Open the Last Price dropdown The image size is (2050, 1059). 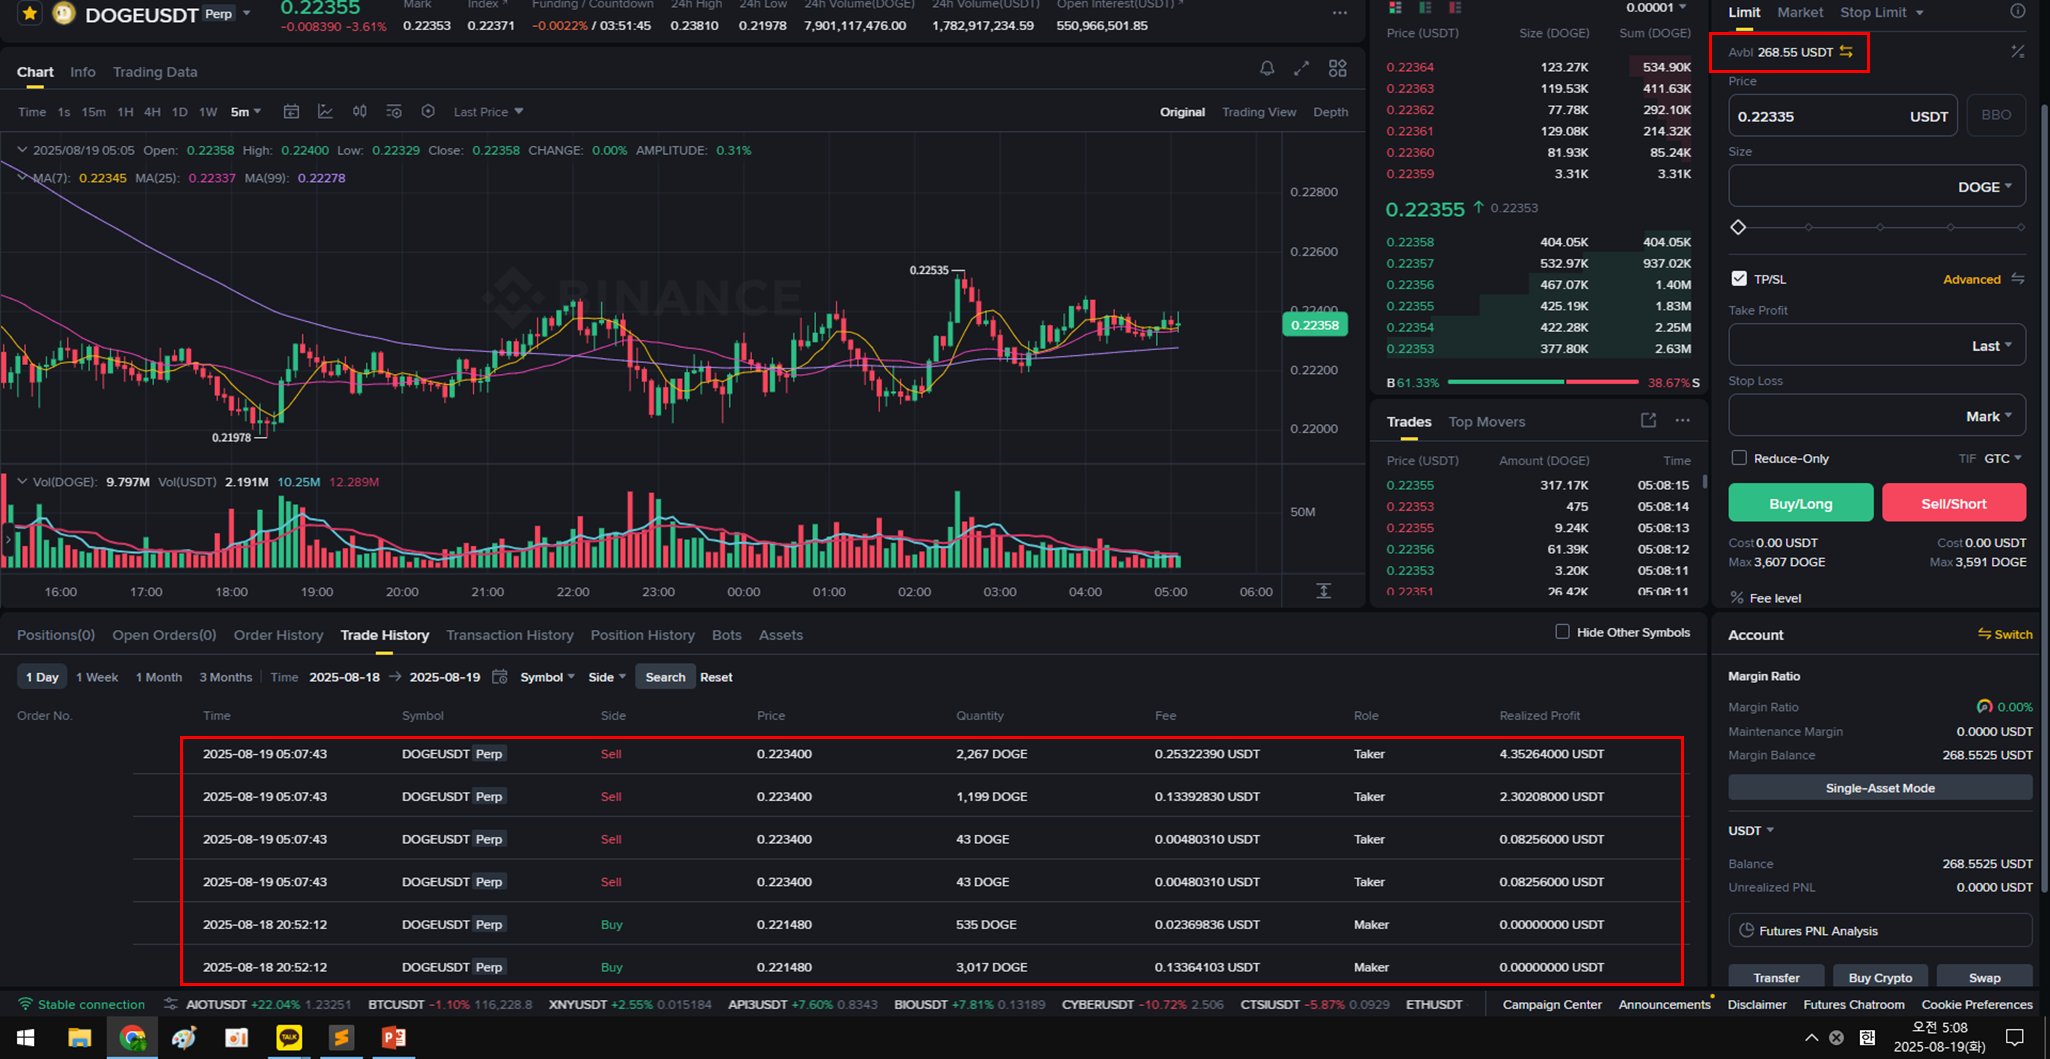click(488, 112)
